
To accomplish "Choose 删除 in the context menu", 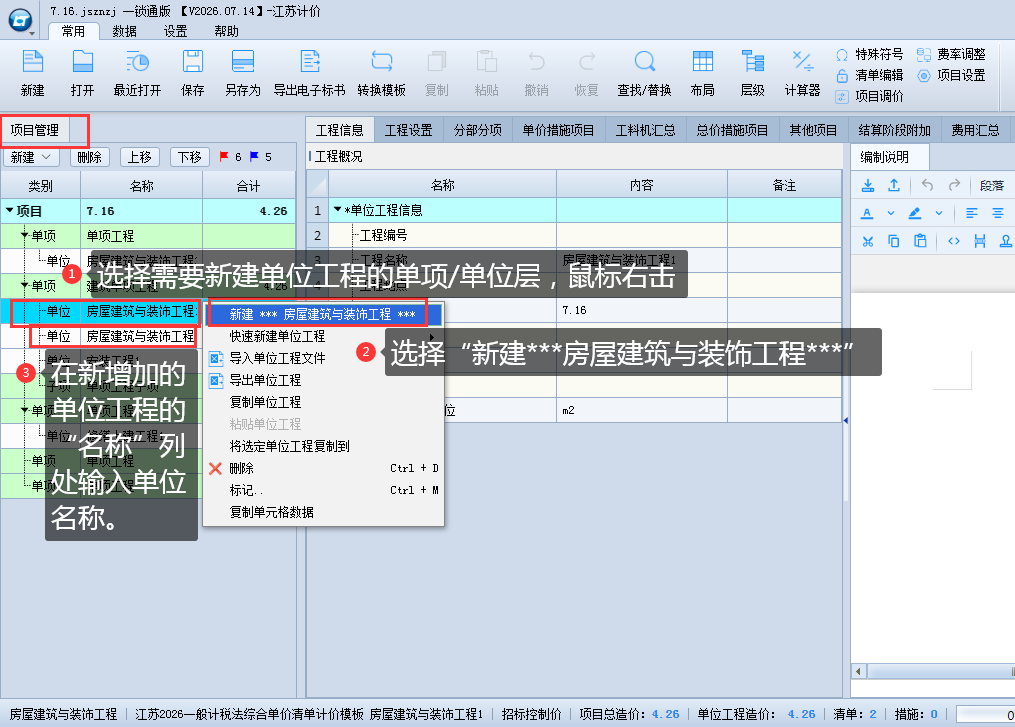I will (x=324, y=469).
